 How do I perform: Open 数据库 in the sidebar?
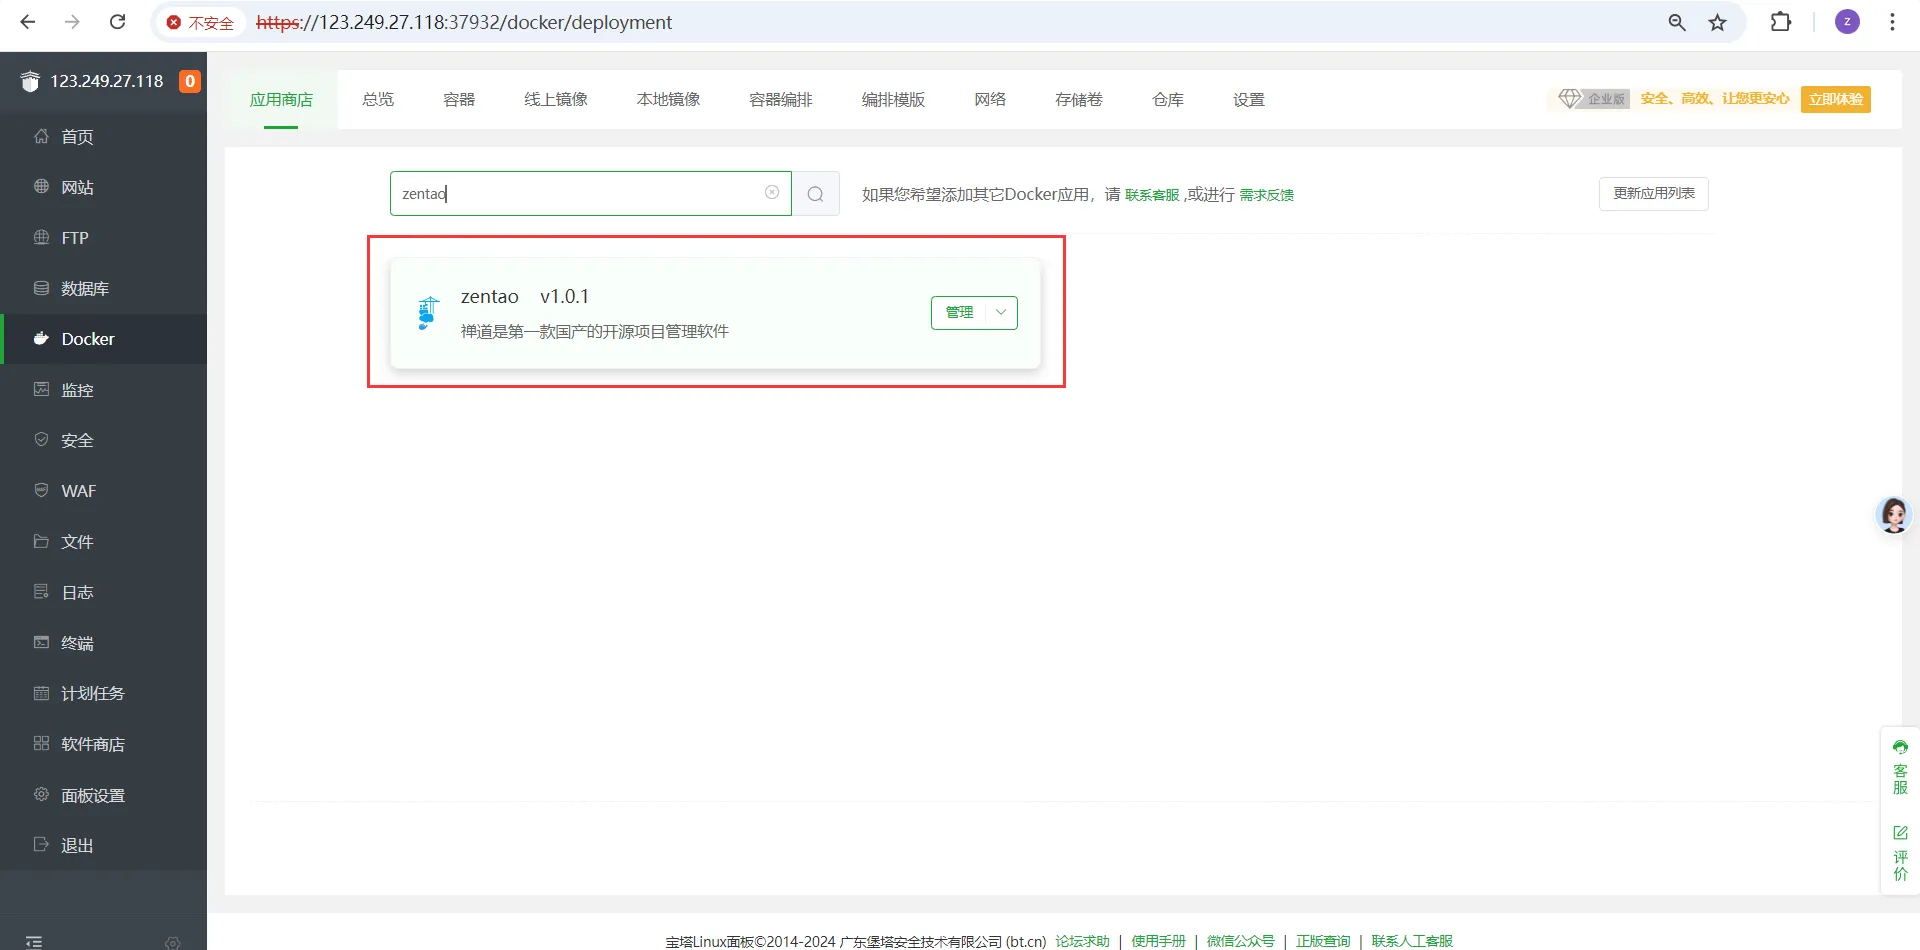104,289
